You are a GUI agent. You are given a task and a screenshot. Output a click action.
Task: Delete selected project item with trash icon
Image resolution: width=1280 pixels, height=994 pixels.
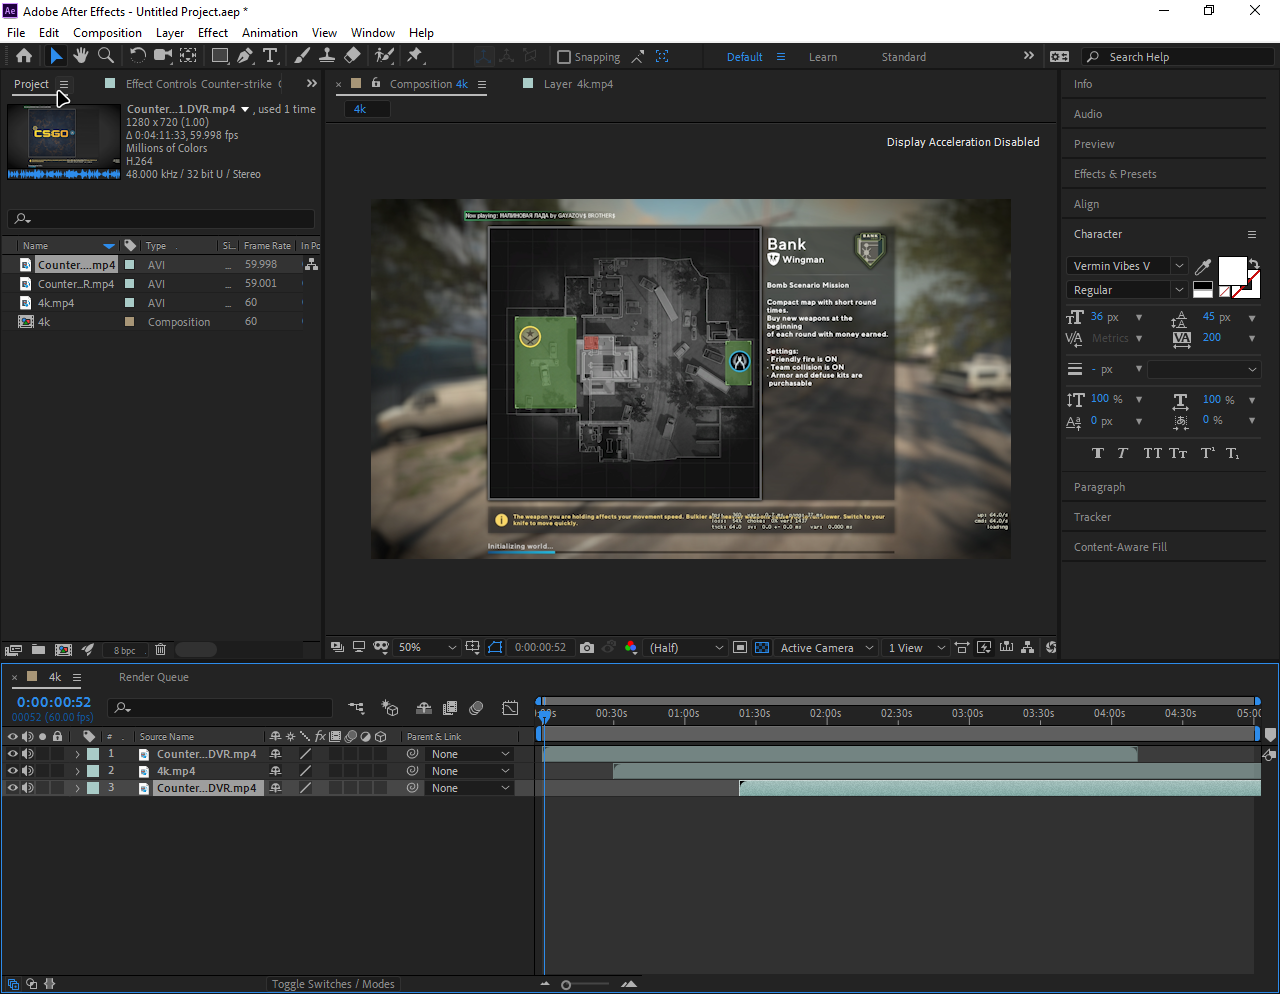click(x=160, y=650)
